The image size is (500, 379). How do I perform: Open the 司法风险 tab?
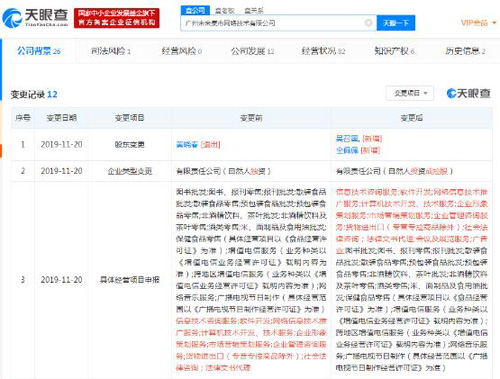pyautogui.click(x=111, y=51)
